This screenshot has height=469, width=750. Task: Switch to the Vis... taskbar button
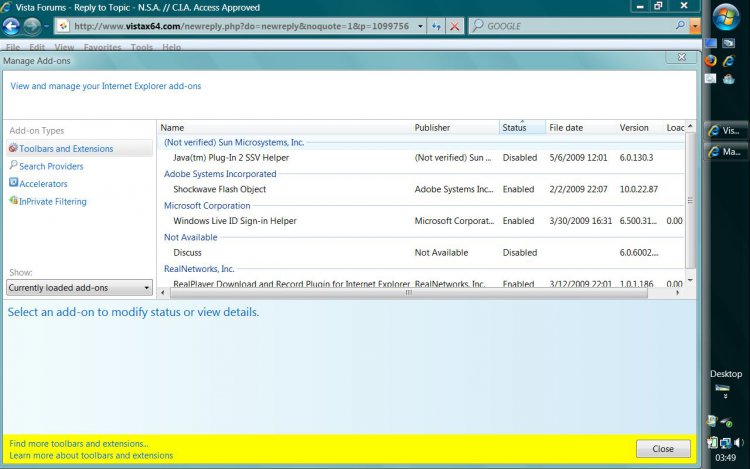pyautogui.click(x=726, y=131)
